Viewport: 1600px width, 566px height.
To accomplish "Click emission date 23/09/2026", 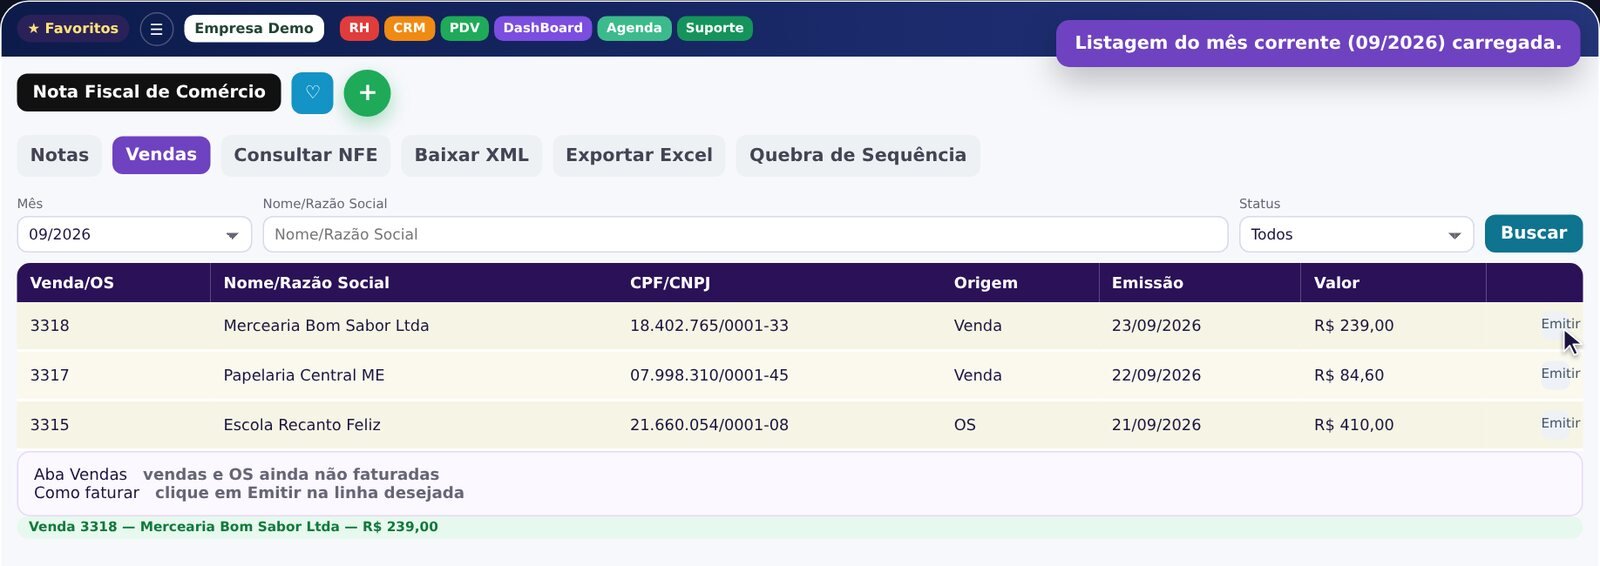I will [1156, 326].
